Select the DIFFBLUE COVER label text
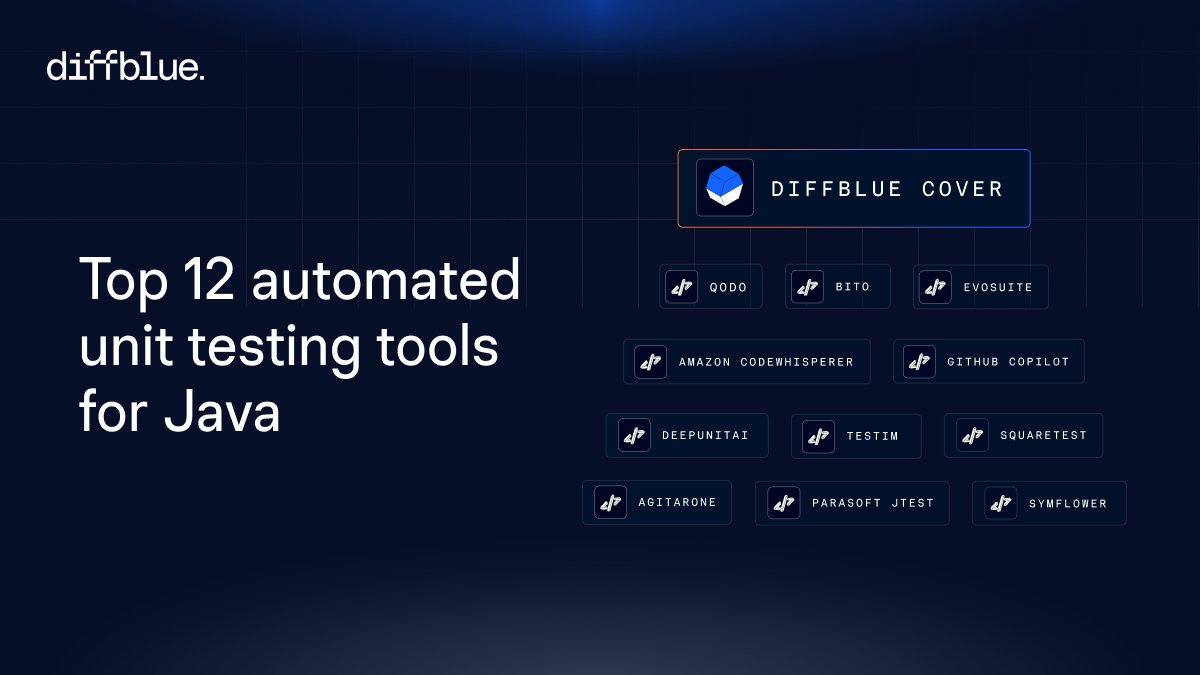The height and width of the screenshot is (675, 1200). (x=887, y=189)
